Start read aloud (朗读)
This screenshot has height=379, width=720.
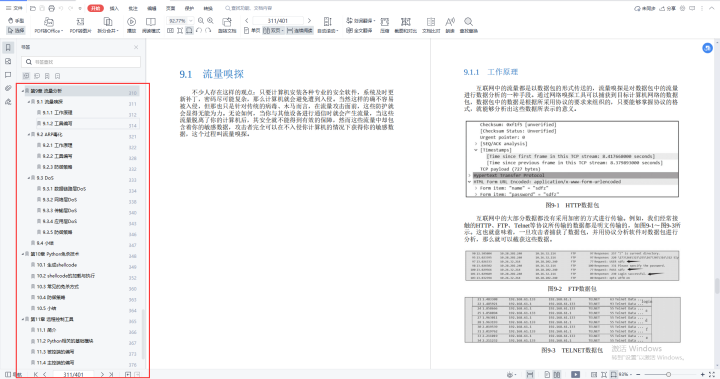450,25
